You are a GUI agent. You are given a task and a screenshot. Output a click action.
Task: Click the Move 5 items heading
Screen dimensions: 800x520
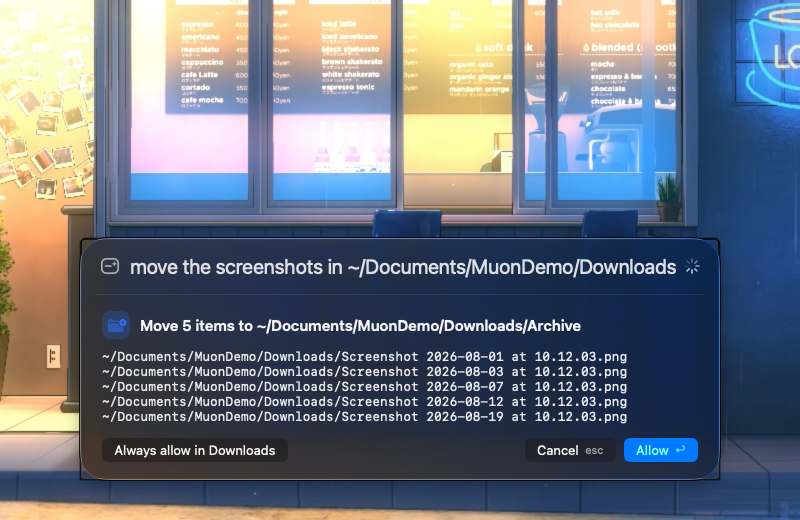click(360, 326)
